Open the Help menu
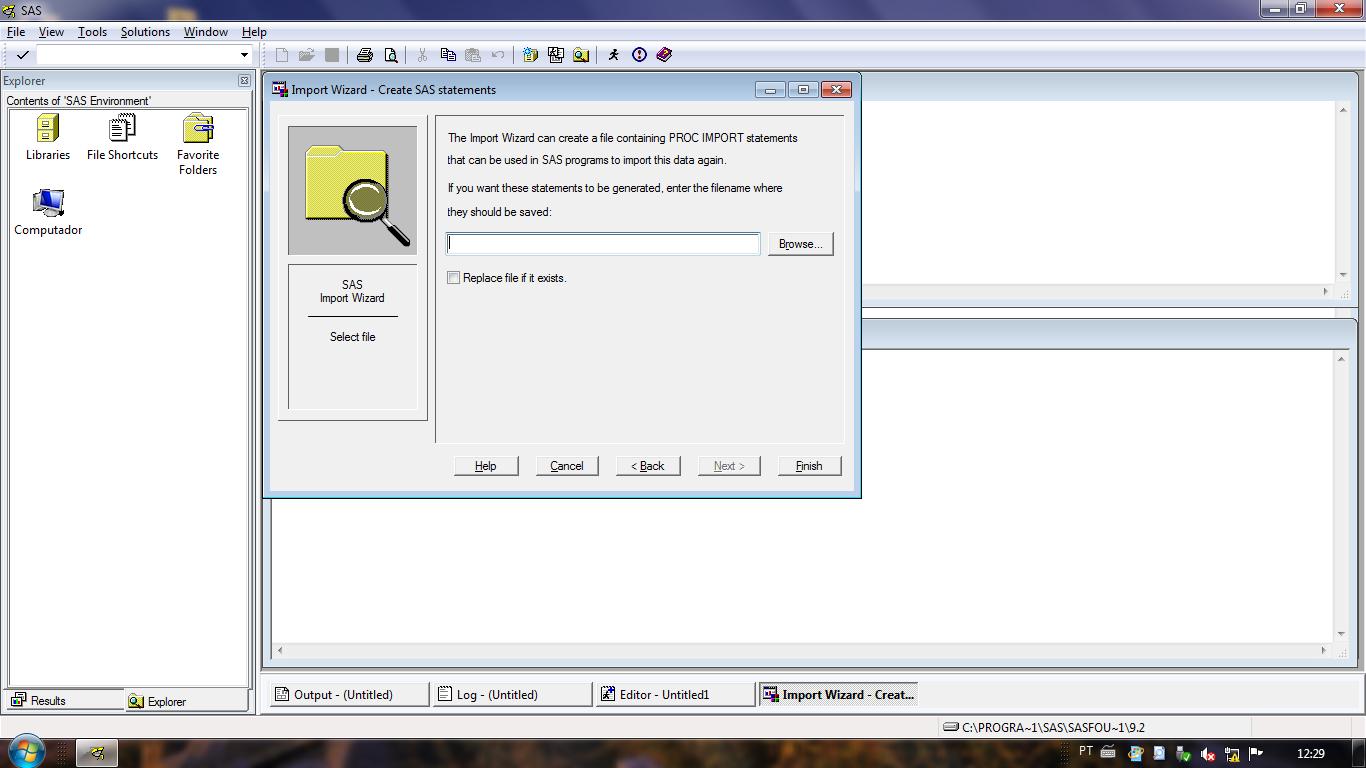The image size is (1366, 768). (x=254, y=32)
